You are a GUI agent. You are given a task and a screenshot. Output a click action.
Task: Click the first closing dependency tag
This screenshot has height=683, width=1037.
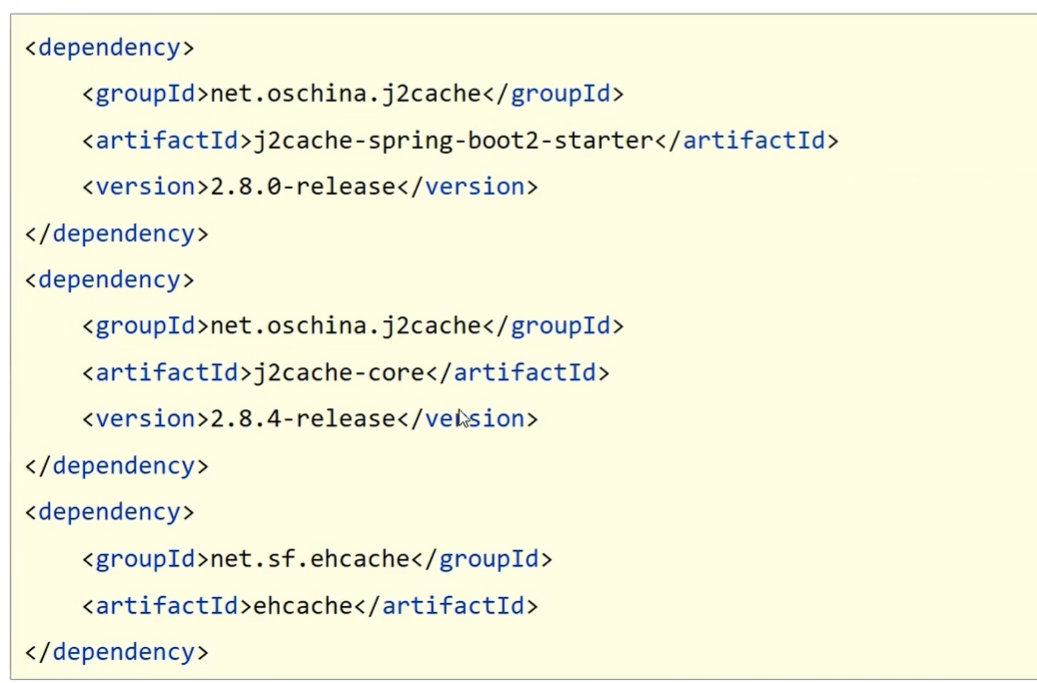pyautogui.click(x=116, y=234)
